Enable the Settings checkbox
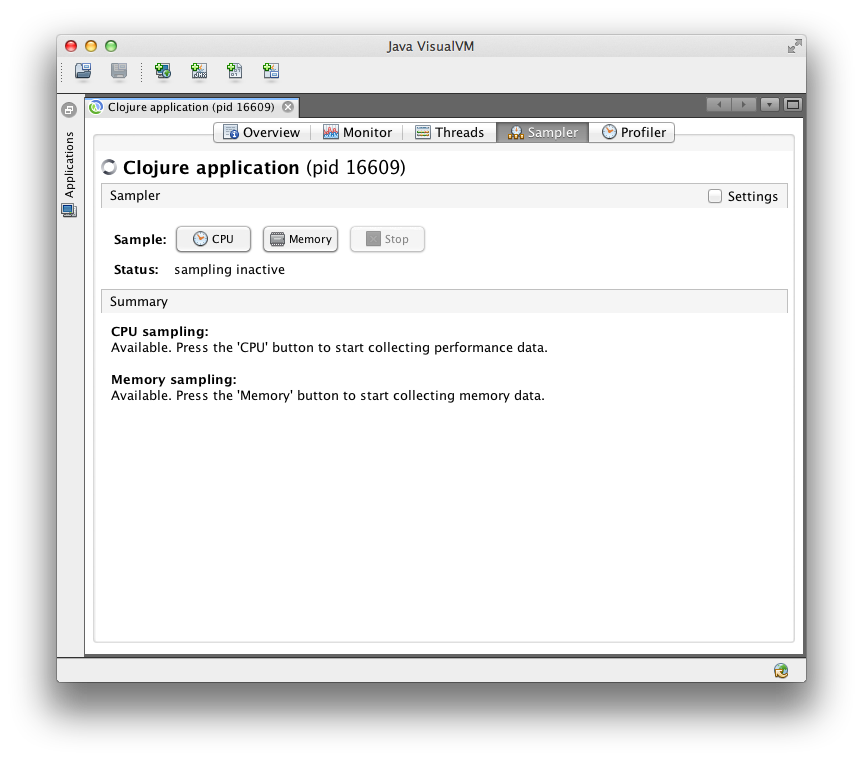Image resolution: width=863 pixels, height=761 pixels. [x=714, y=196]
